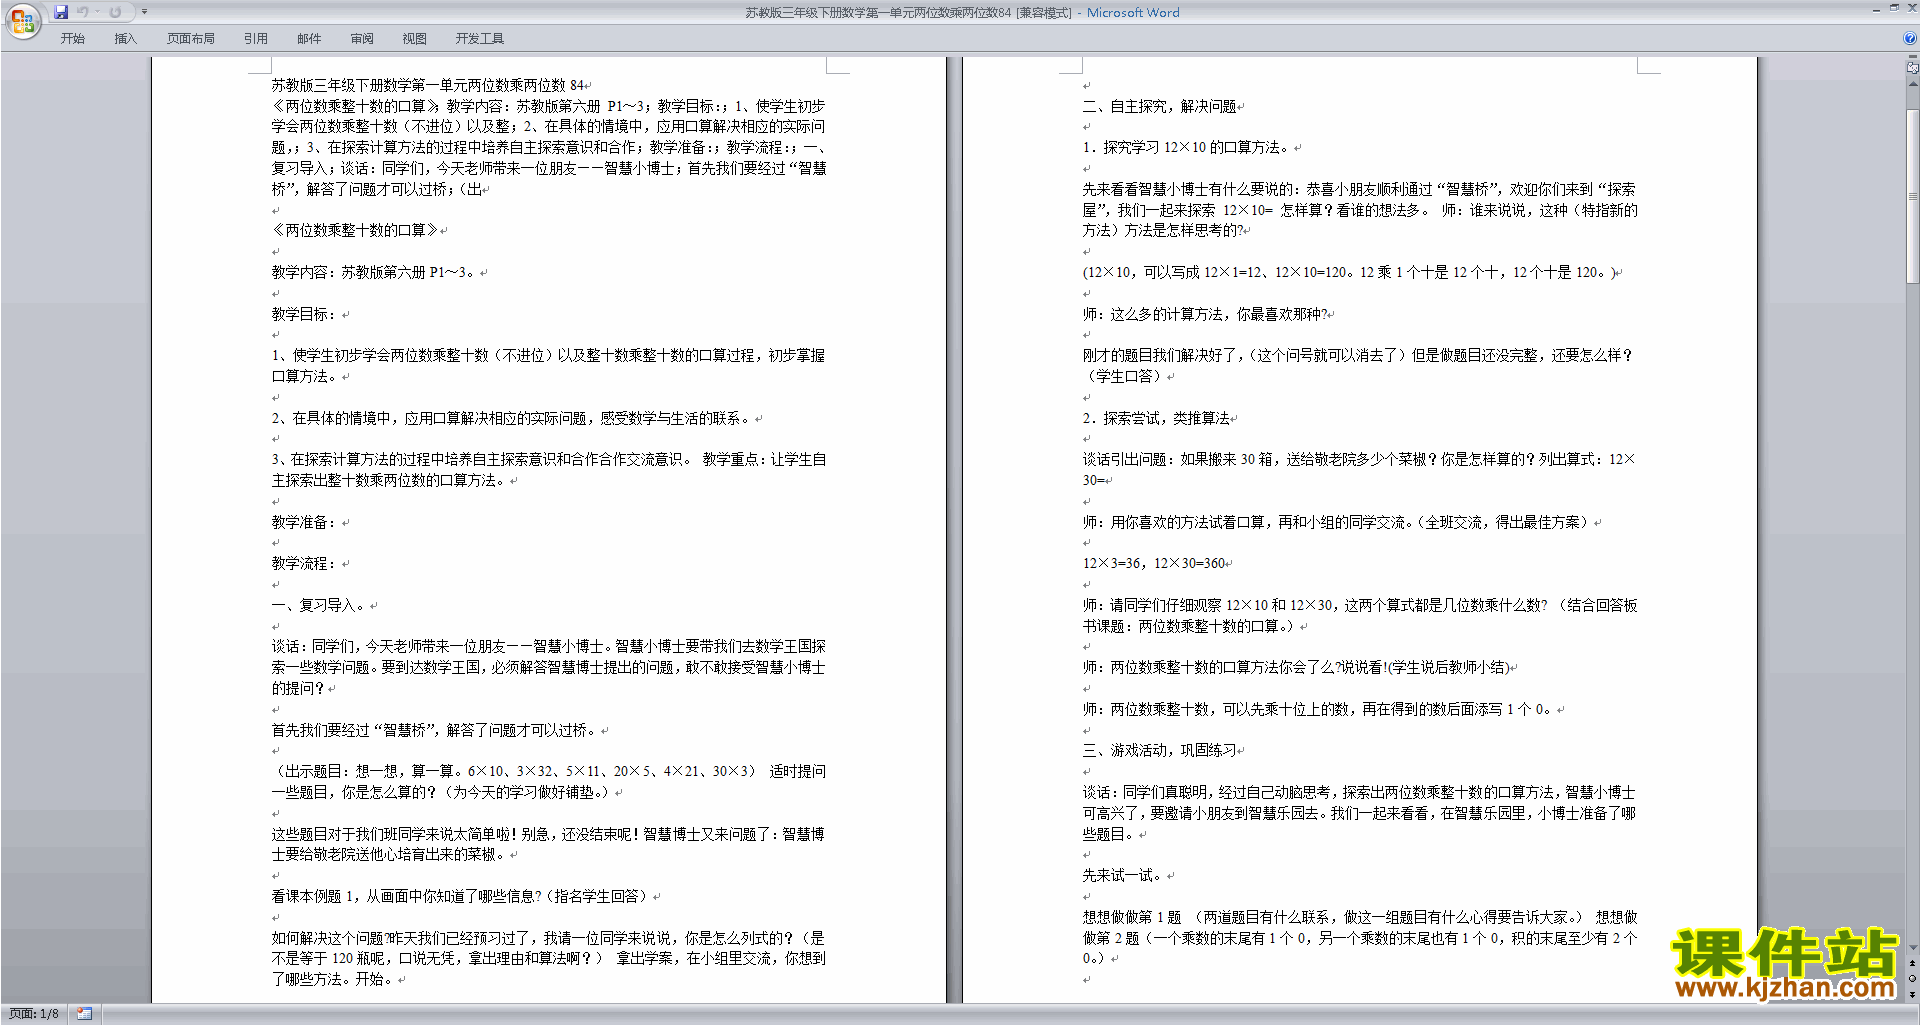The width and height of the screenshot is (1920, 1025).
Task: Click the line 2. 探索尝试，类推算法
Action: (x=1156, y=418)
